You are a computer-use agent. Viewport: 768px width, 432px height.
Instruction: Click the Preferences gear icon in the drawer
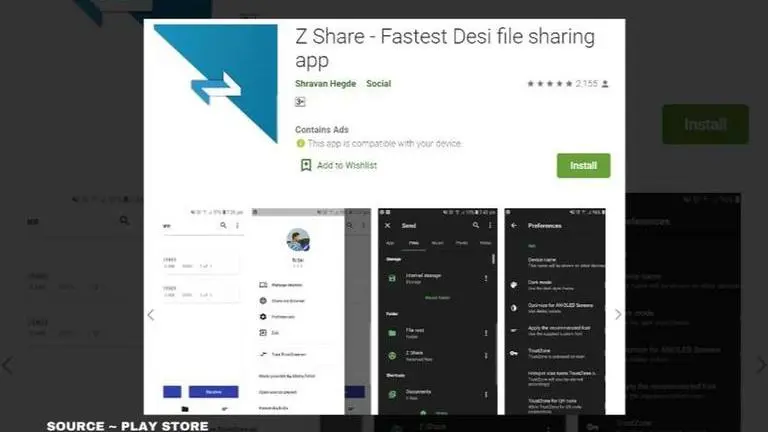pos(263,317)
